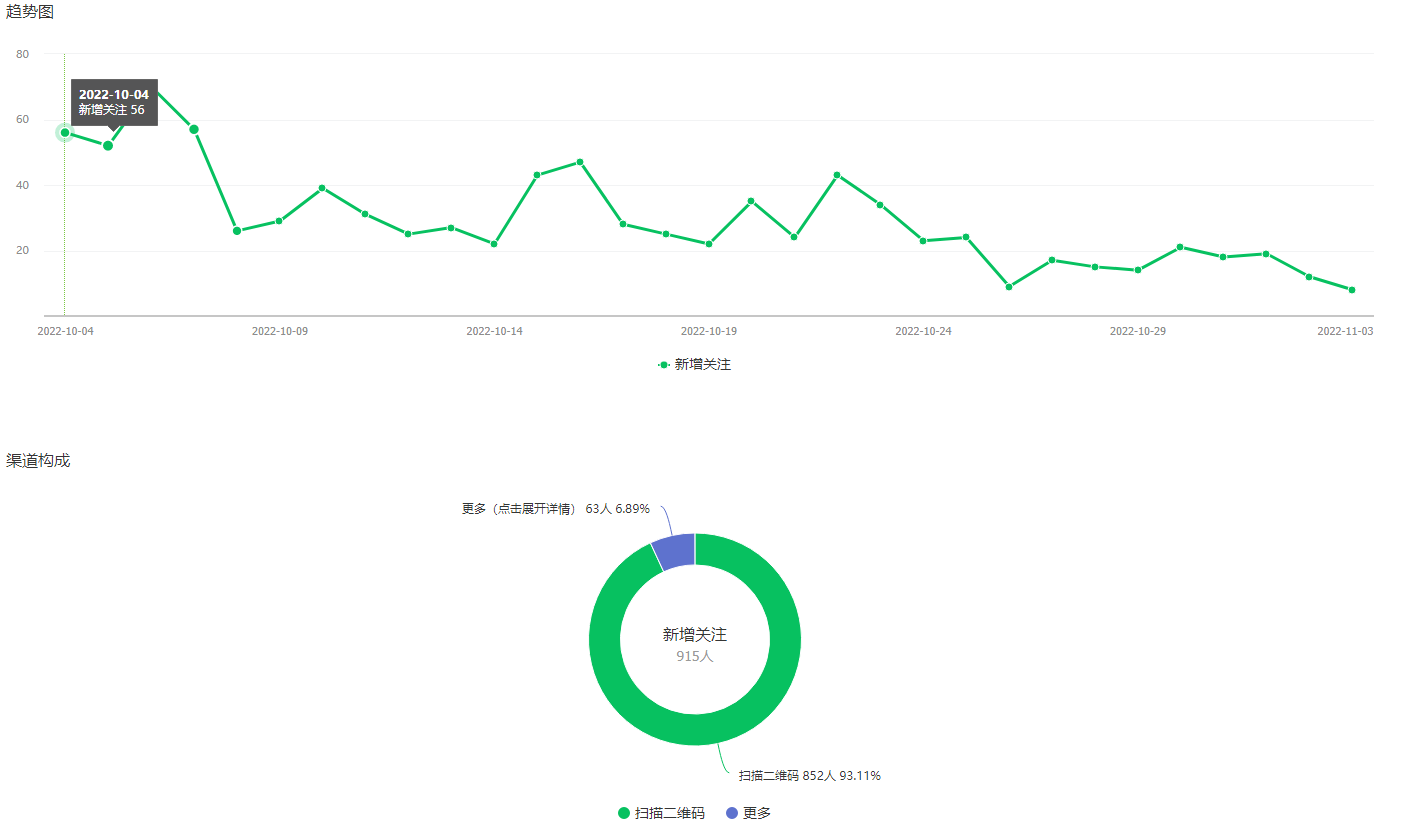The image size is (1414, 826).
Task: Click the blue 更多 segment of the donut
Action: (x=675, y=551)
